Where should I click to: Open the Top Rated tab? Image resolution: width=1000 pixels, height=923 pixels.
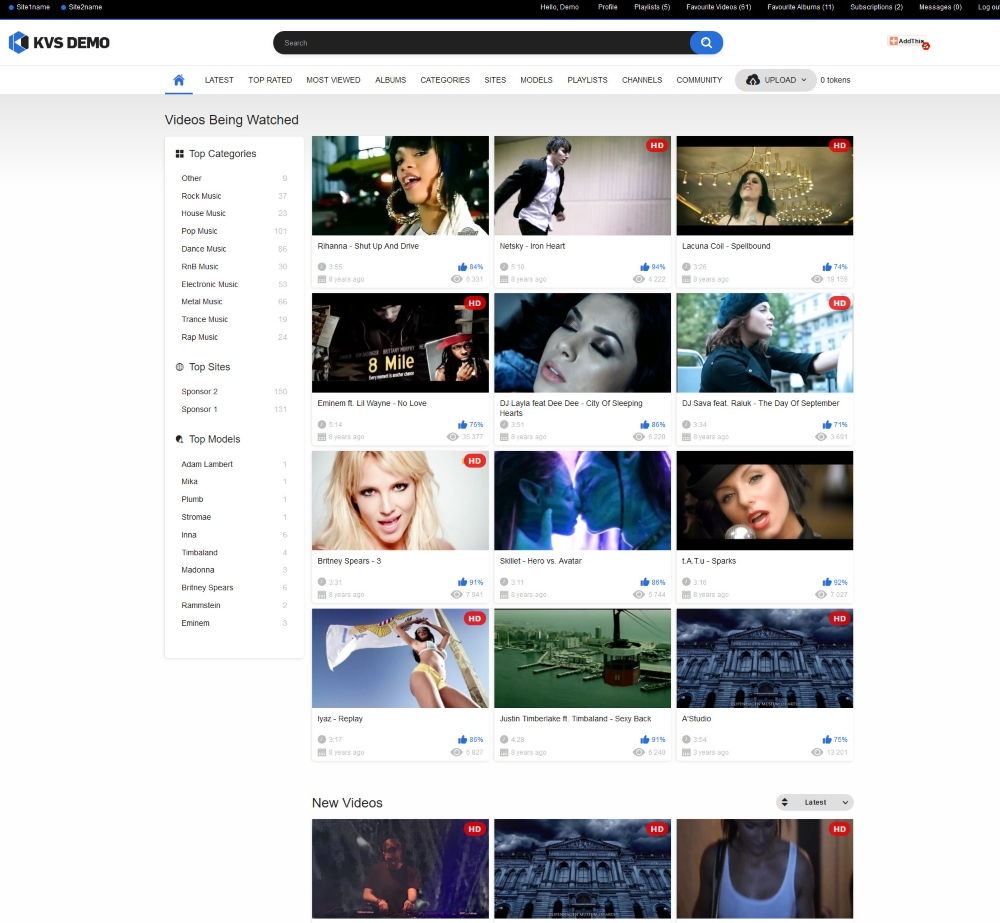(x=270, y=80)
